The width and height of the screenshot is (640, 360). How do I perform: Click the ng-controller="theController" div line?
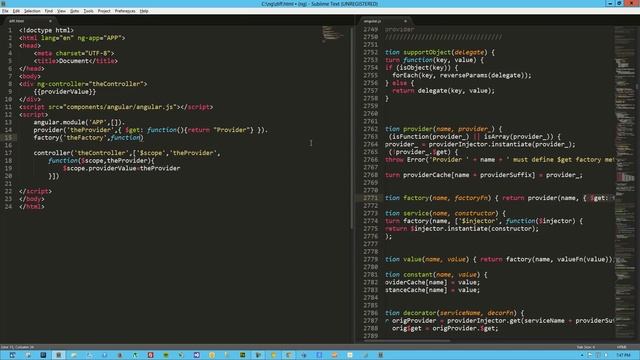(83, 84)
